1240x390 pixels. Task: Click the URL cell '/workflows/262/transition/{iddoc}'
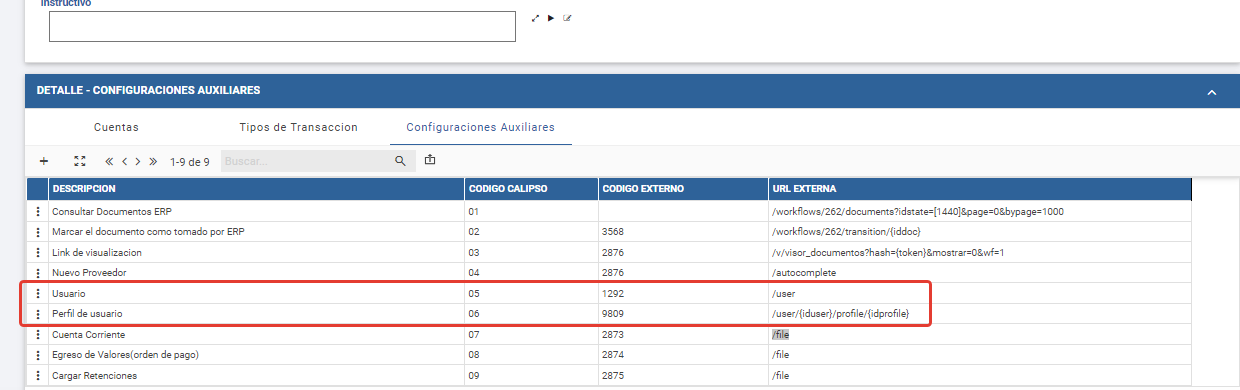click(980, 232)
